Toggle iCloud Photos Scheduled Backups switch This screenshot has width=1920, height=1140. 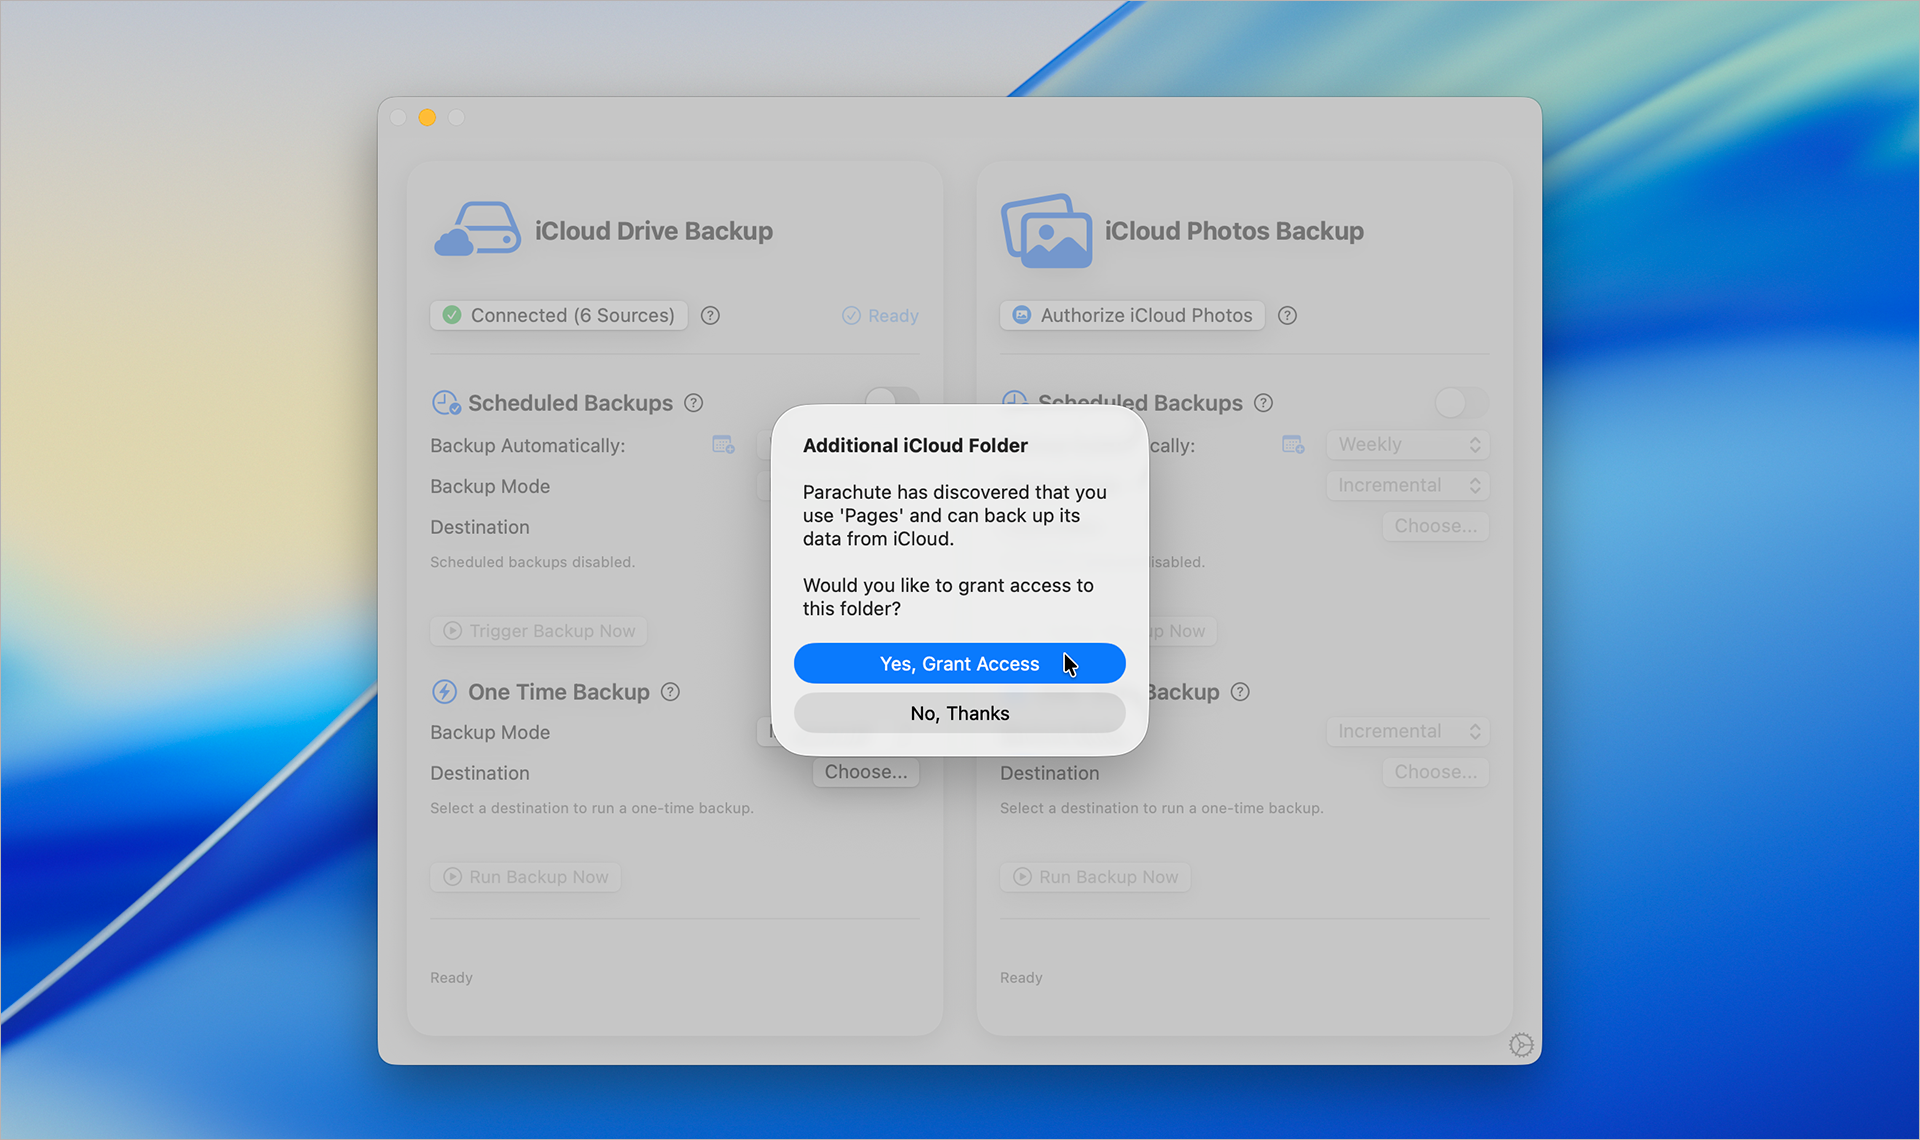point(1461,403)
